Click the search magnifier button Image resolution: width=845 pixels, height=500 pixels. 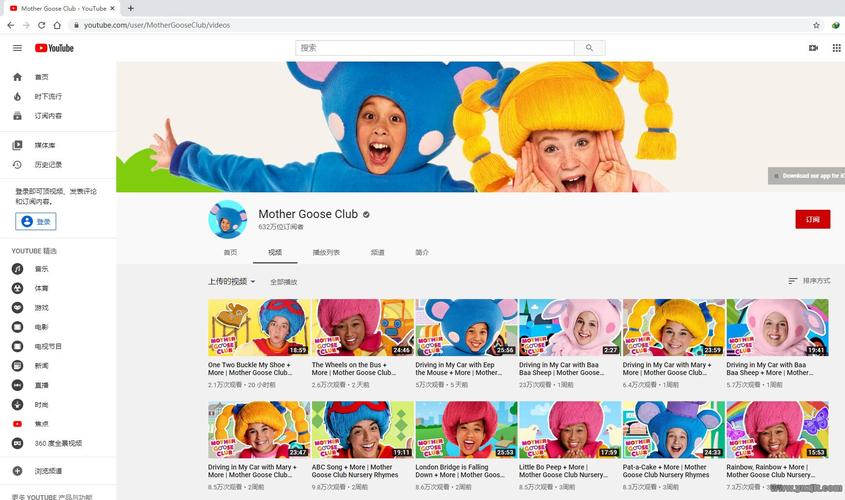point(590,48)
